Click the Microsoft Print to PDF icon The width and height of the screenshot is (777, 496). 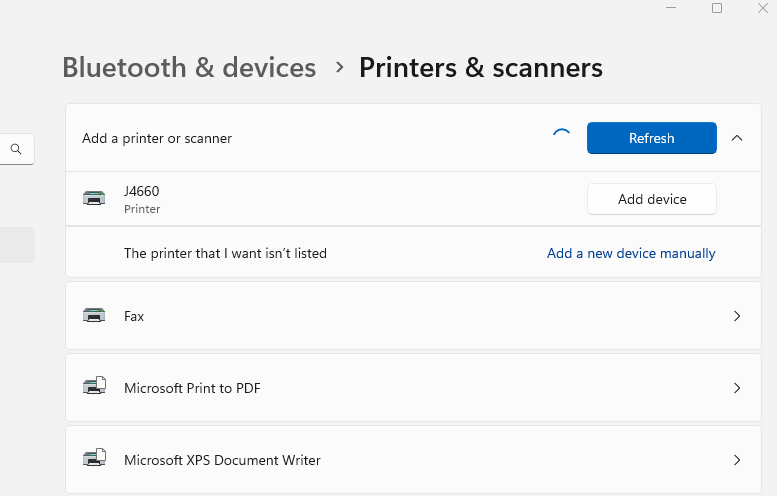pos(94,385)
